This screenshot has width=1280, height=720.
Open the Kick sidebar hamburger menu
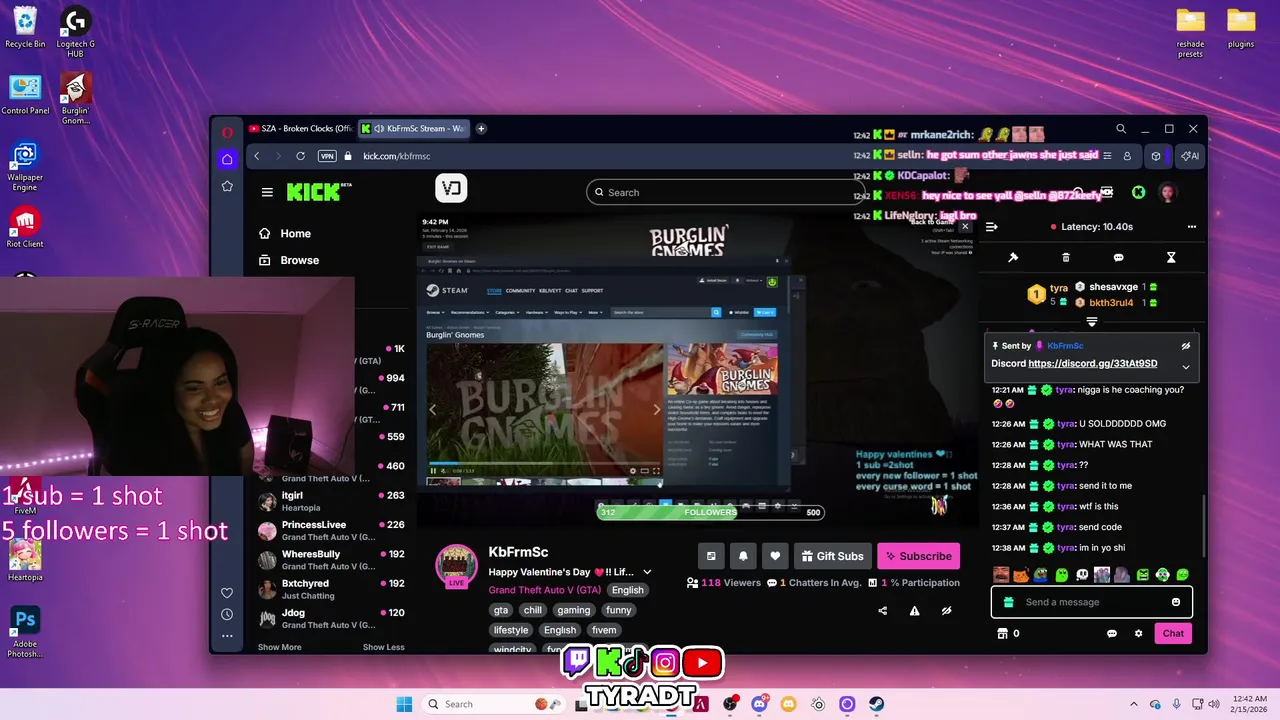pos(267,192)
